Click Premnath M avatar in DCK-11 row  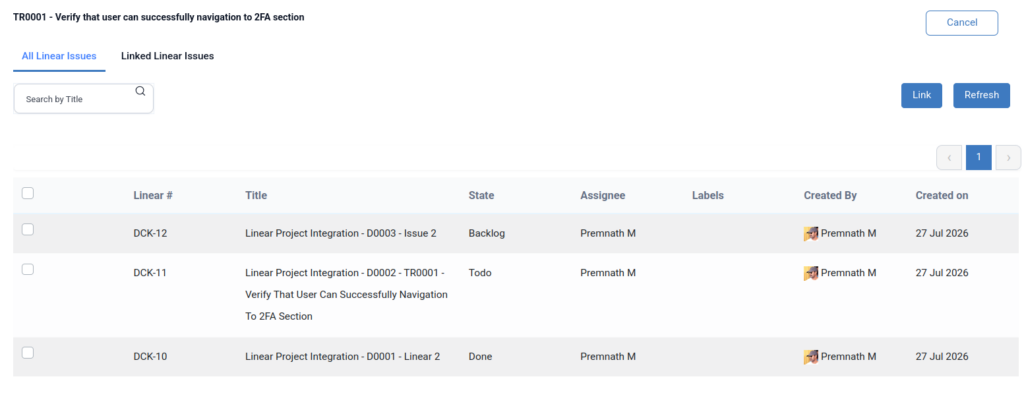tap(811, 273)
